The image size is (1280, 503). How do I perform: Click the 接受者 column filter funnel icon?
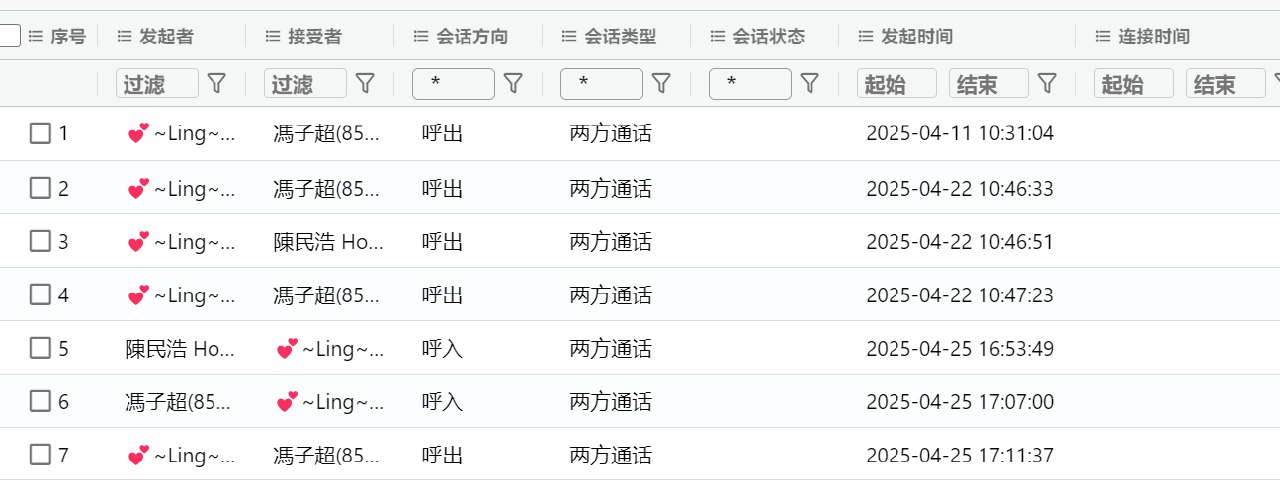(x=365, y=84)
